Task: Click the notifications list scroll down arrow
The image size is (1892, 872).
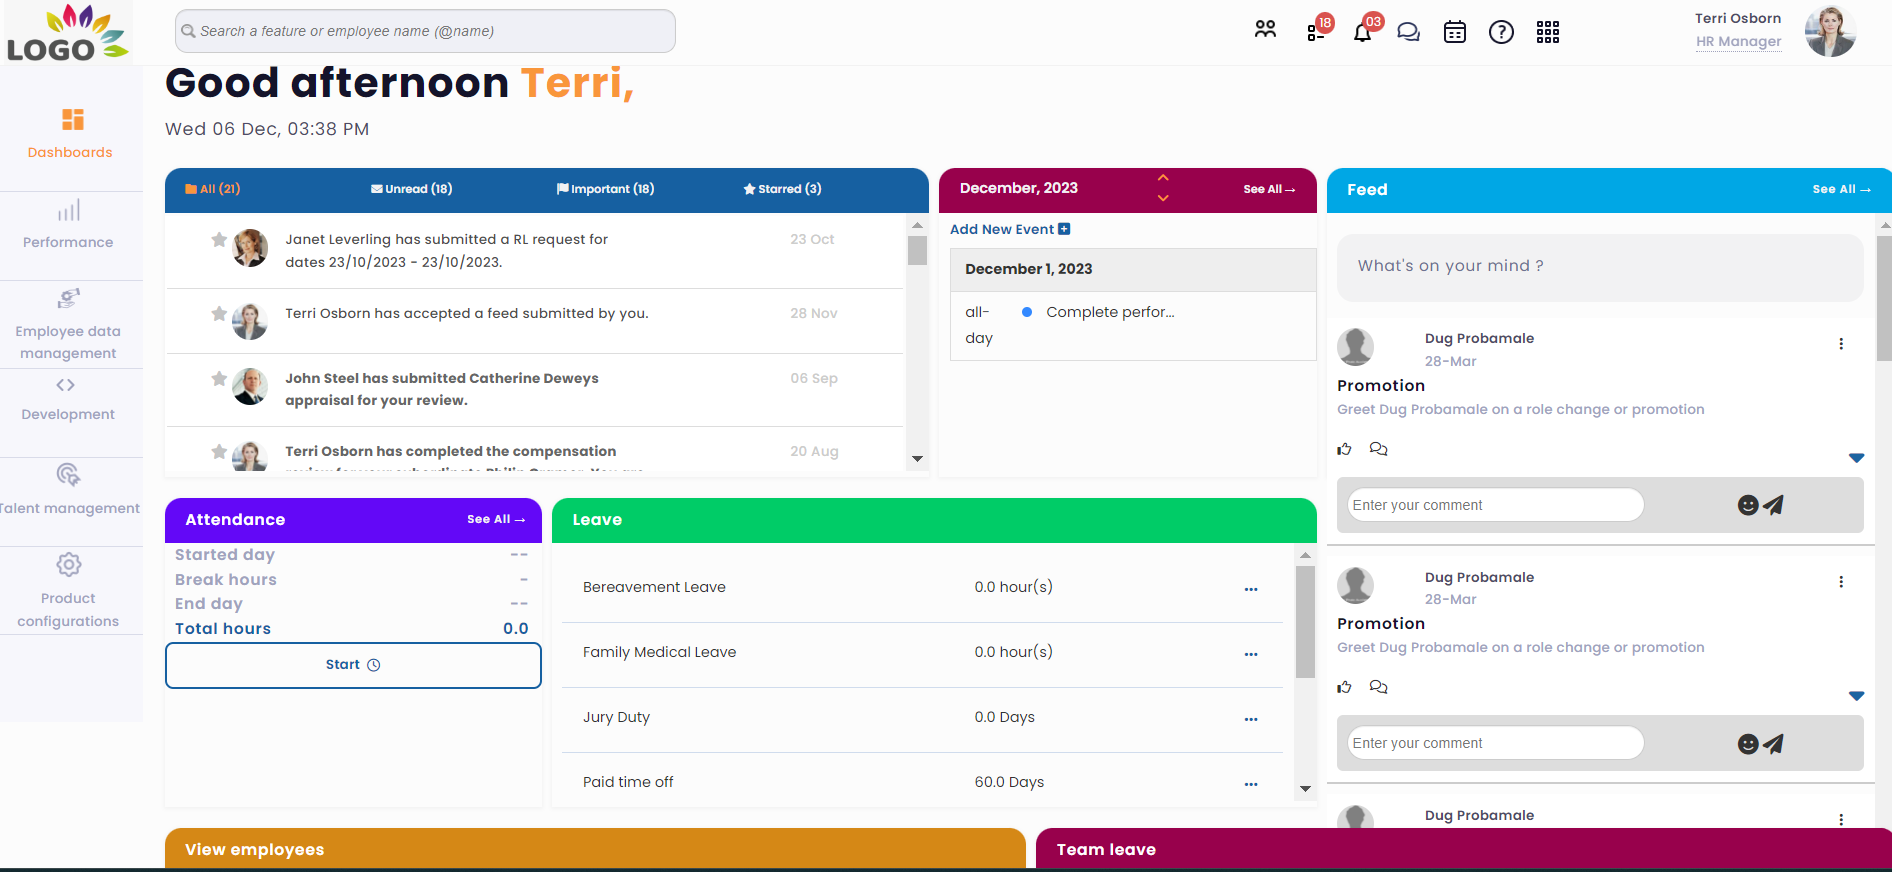Action: point(917,459)
